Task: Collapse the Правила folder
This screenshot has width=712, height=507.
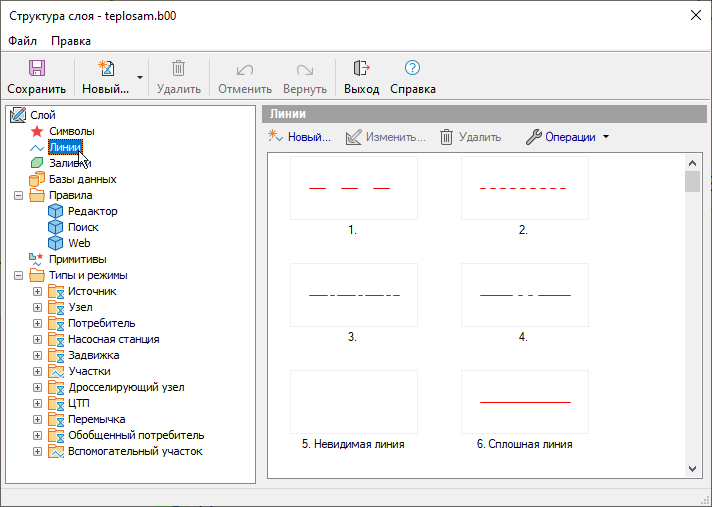Action: pos(19,195)
